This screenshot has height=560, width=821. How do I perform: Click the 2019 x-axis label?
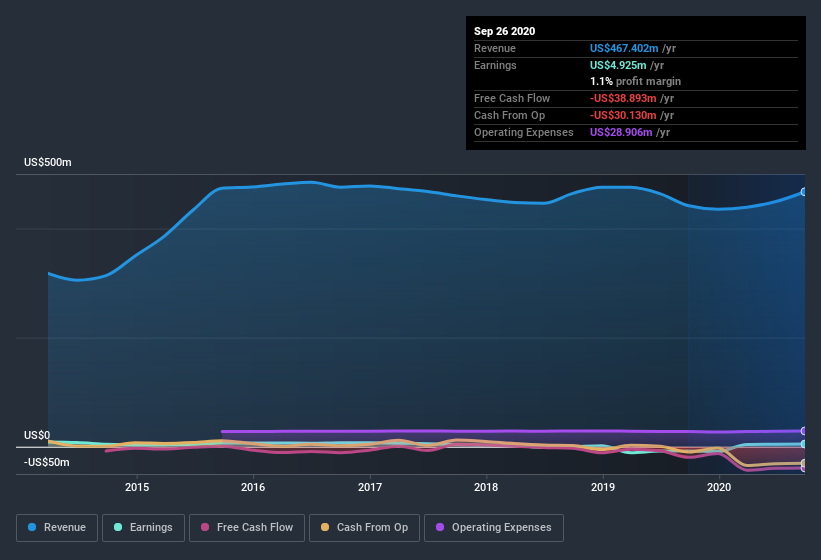603,487
